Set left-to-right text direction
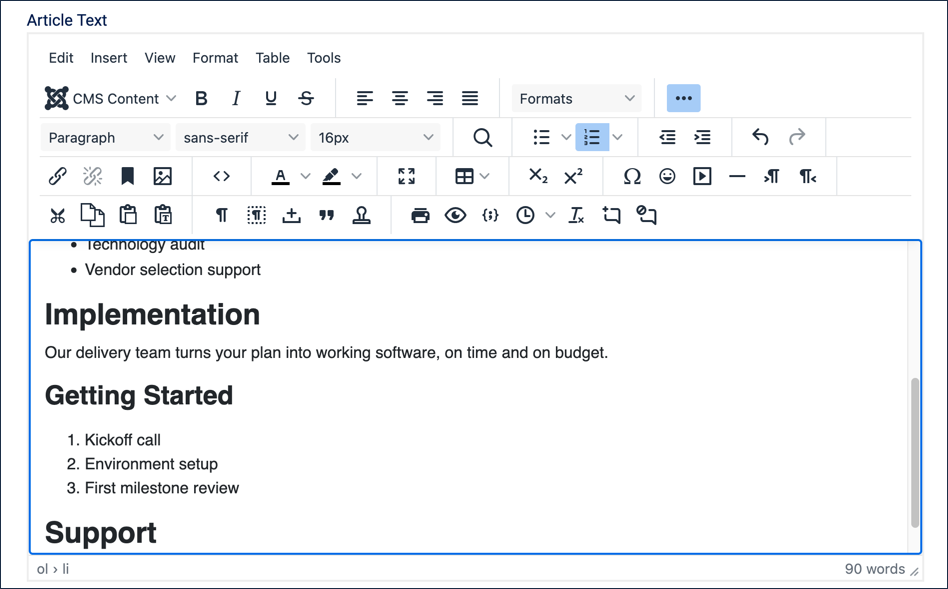The image size is (948, 589). point(772,176)
